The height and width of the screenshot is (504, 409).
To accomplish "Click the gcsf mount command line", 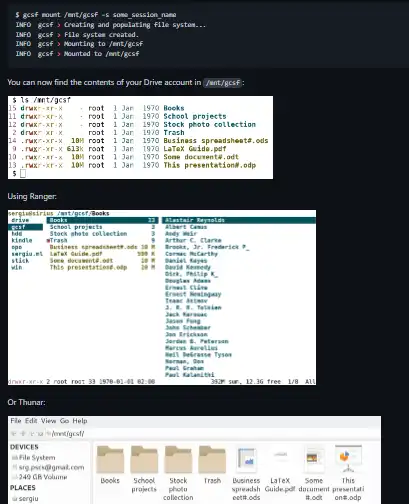I will [96, 15].
